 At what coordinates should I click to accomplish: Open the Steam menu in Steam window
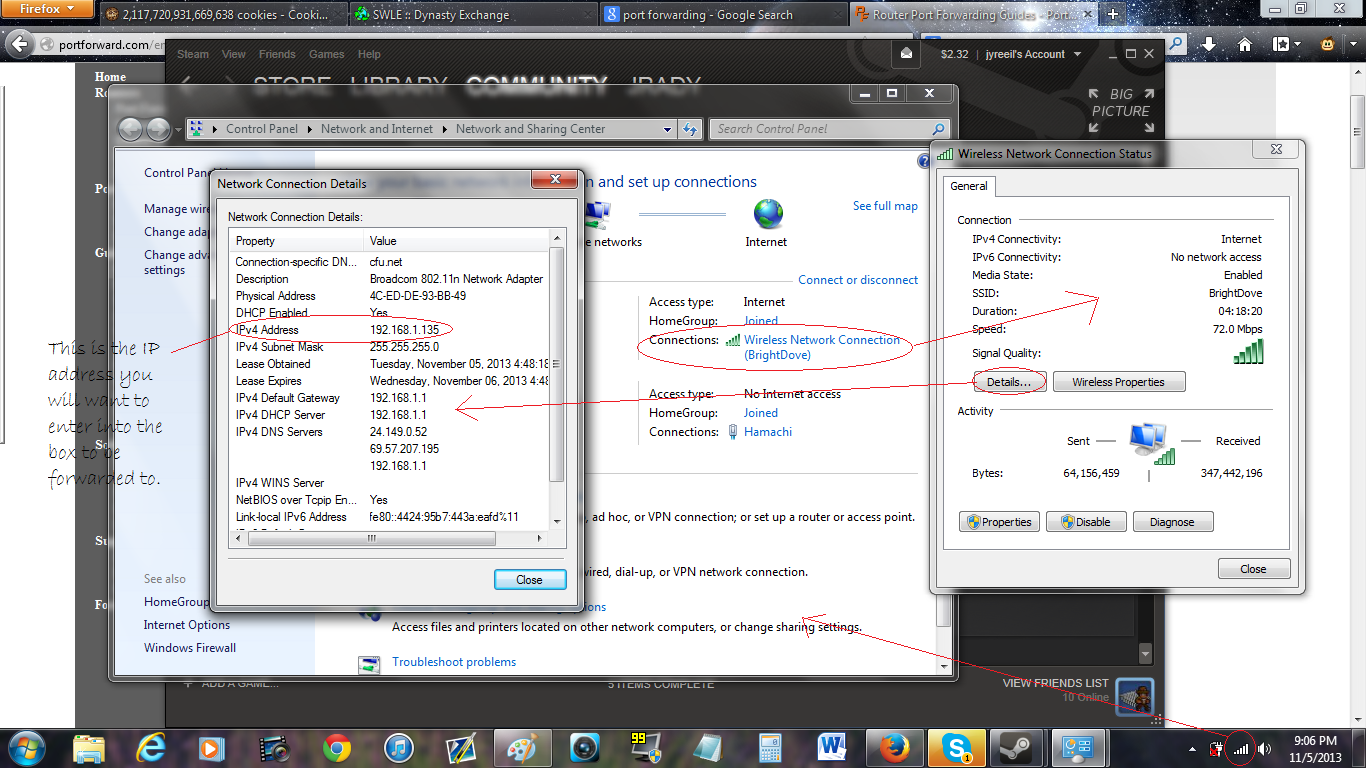[193, 54]
